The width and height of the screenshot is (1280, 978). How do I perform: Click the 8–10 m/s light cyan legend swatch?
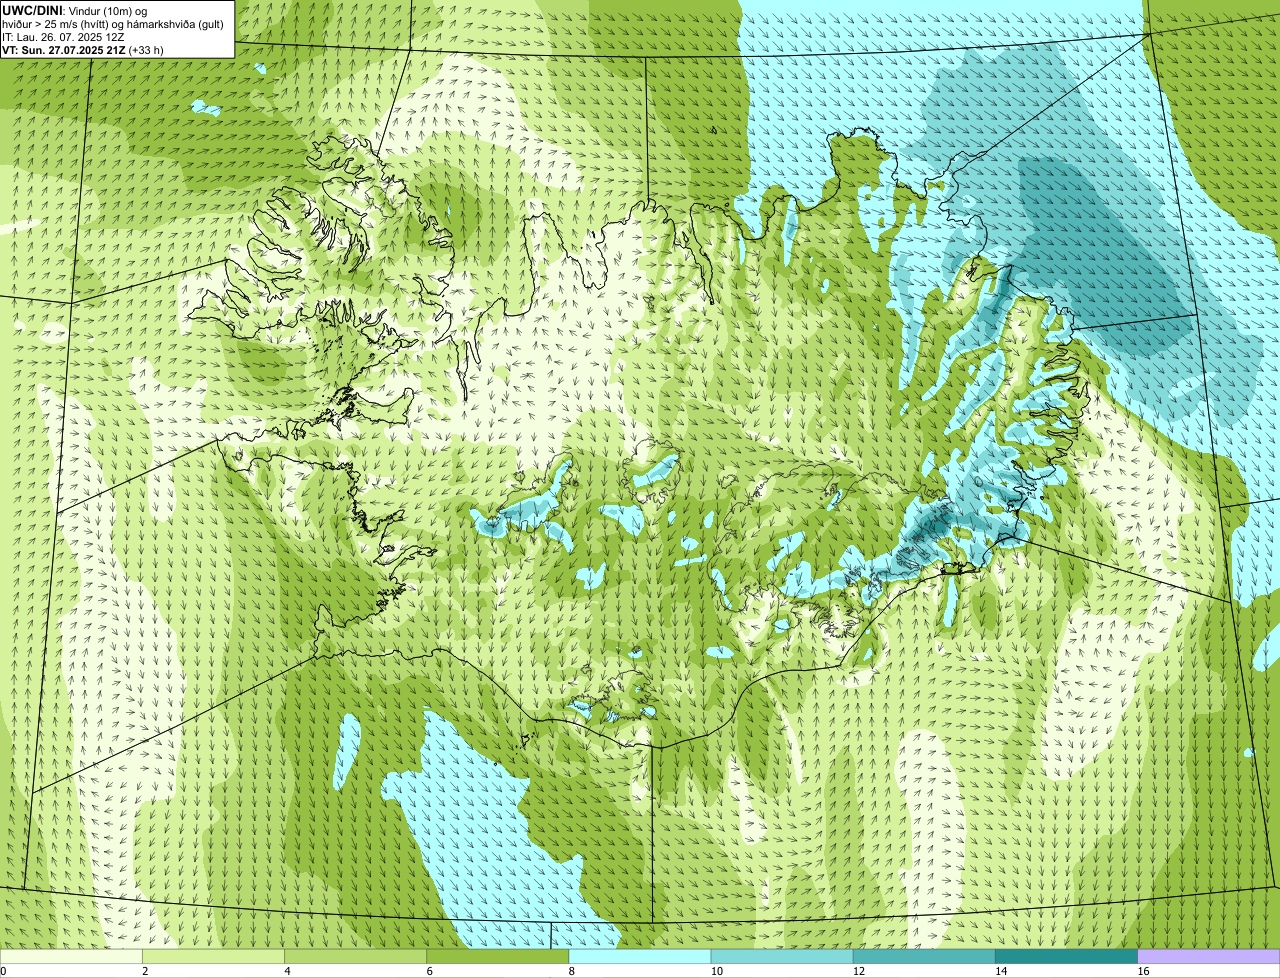(640, 957)
